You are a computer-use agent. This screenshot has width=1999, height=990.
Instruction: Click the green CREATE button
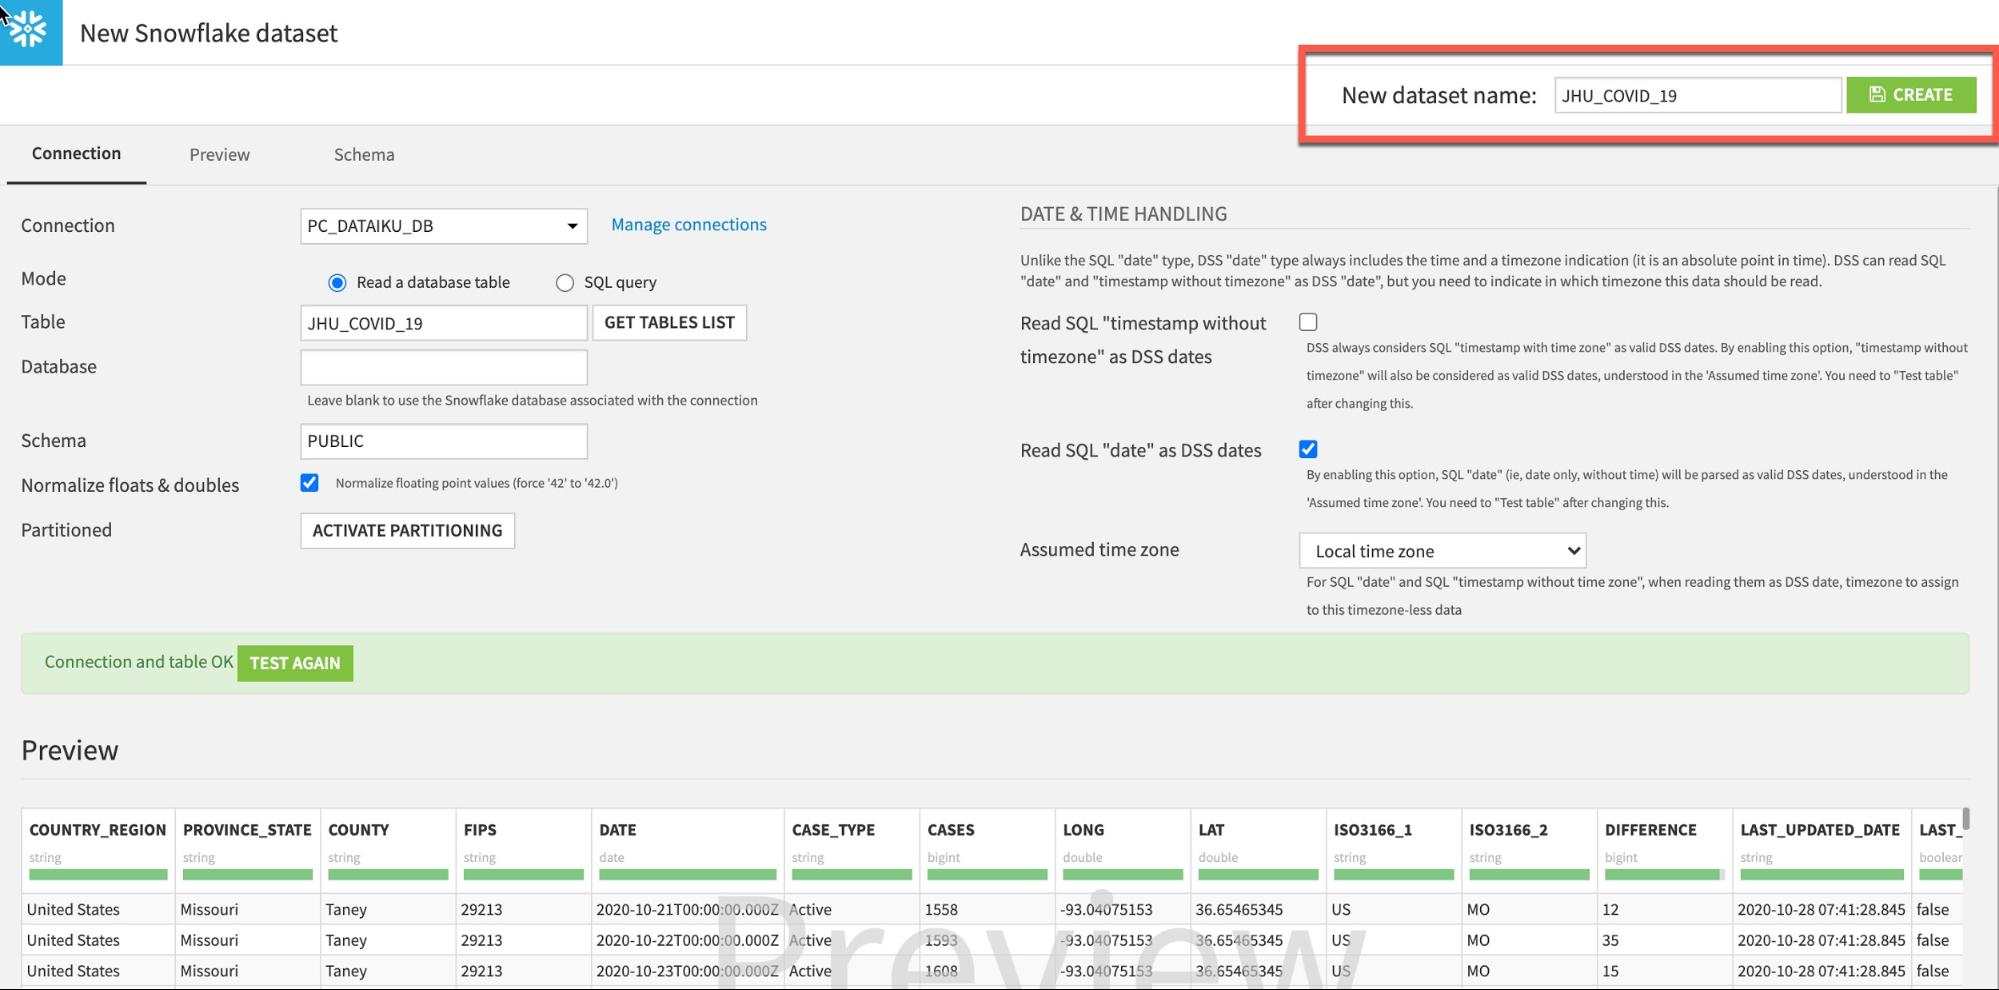point(1910,95)
